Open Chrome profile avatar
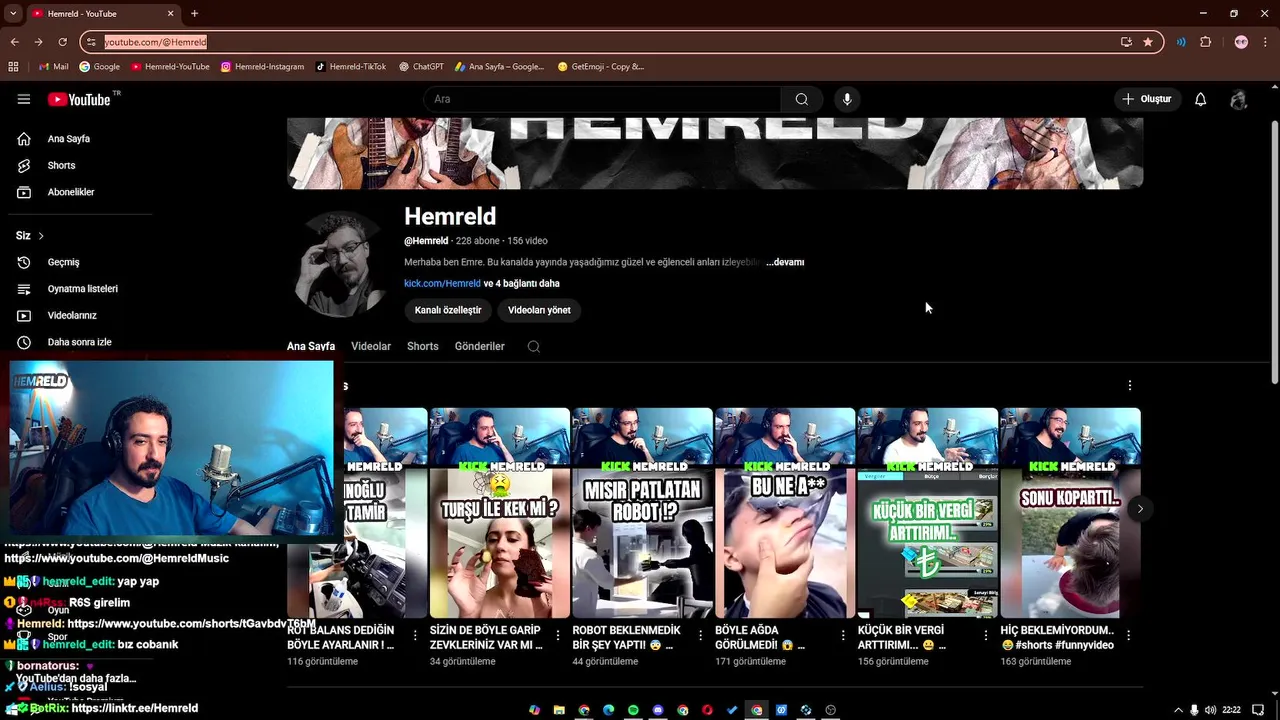Screen dimensions: 1280x720 click(x=1241, y=42)
